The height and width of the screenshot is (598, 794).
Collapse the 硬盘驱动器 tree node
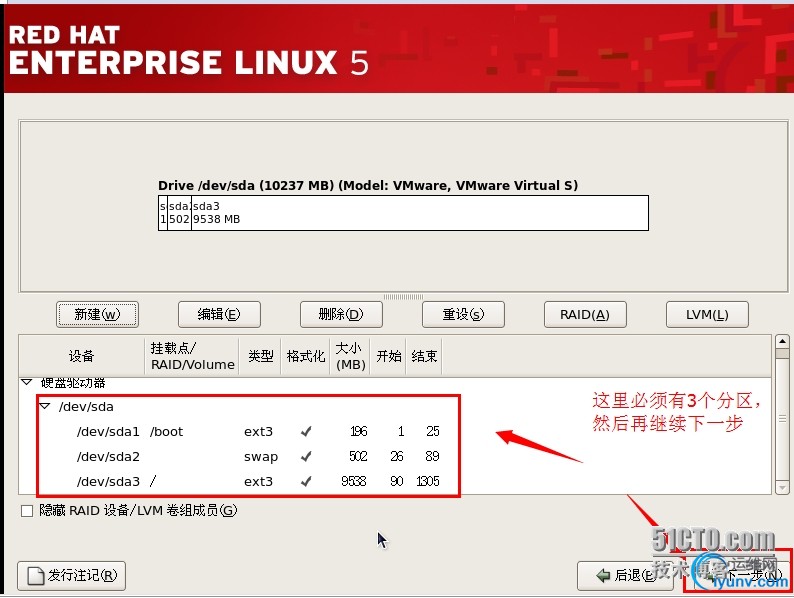coord(27,382)
